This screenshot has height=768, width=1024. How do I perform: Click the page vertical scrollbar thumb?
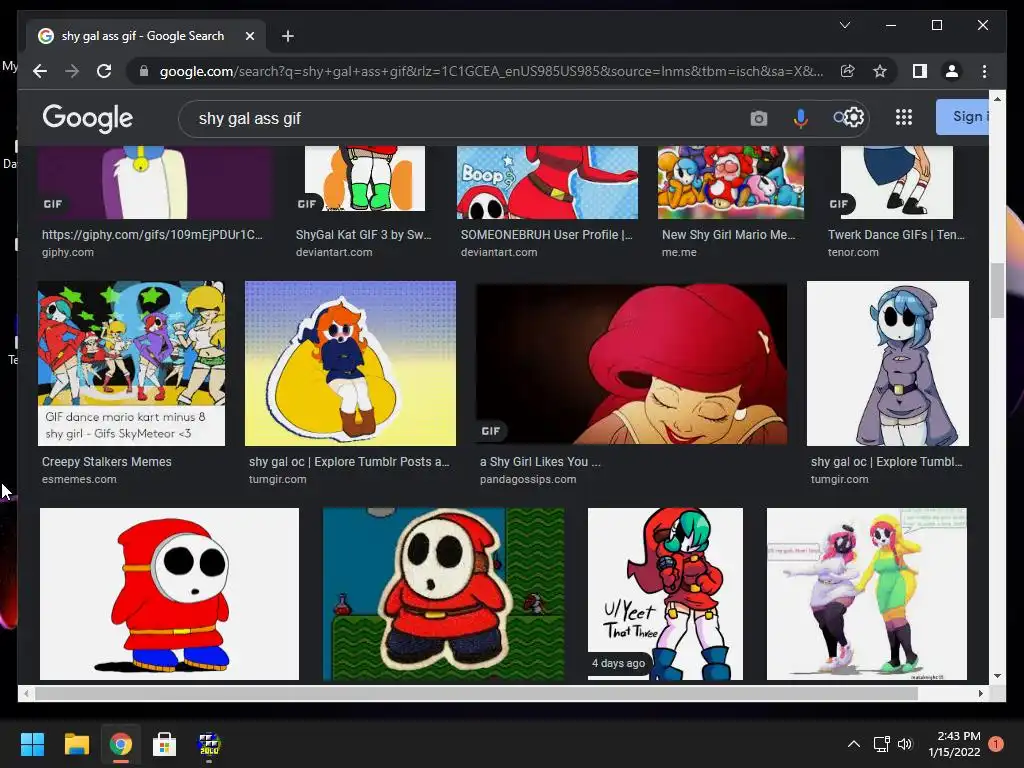[997, 291]
